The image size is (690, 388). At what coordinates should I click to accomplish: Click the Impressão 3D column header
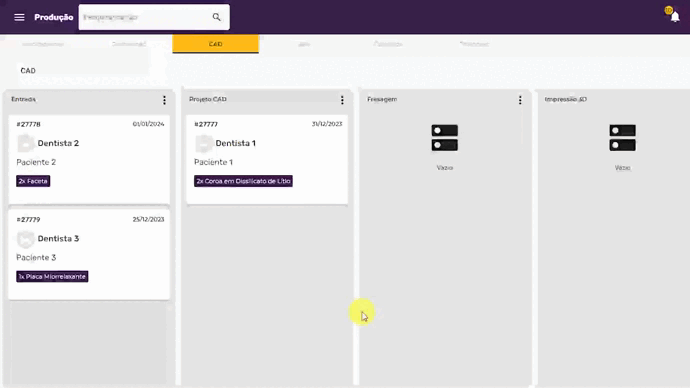click(565, 99)
